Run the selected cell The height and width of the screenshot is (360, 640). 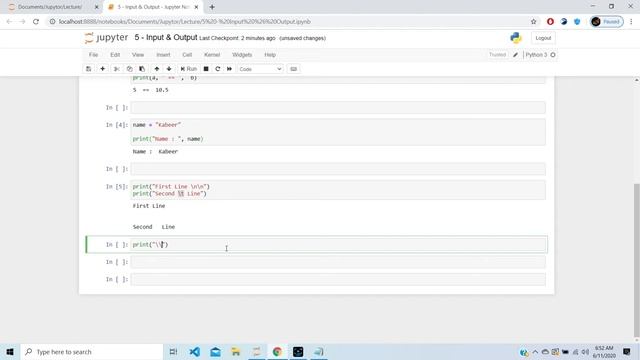[x=189, y=69]
